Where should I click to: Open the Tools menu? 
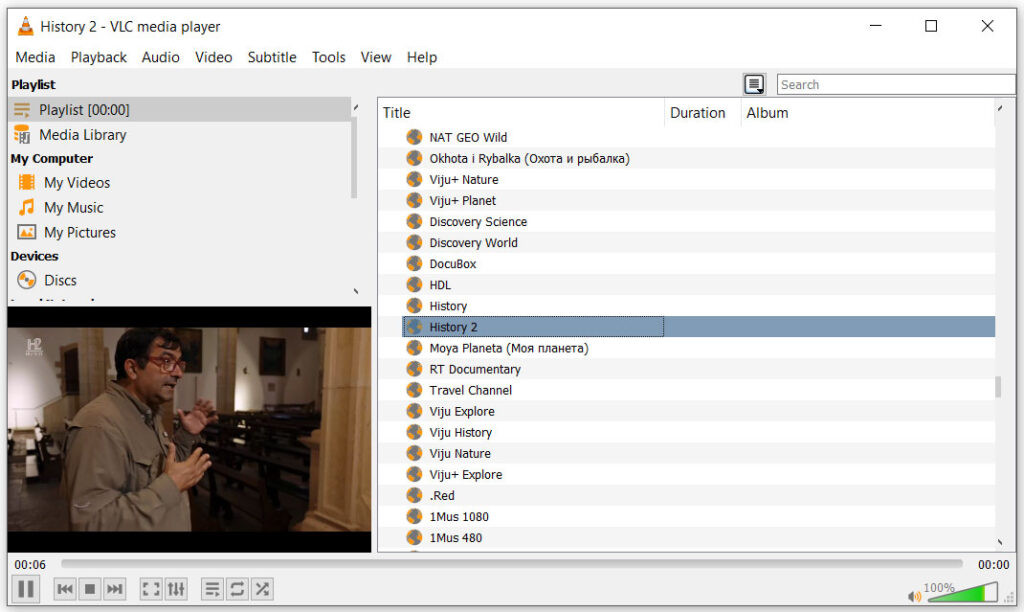328,57
